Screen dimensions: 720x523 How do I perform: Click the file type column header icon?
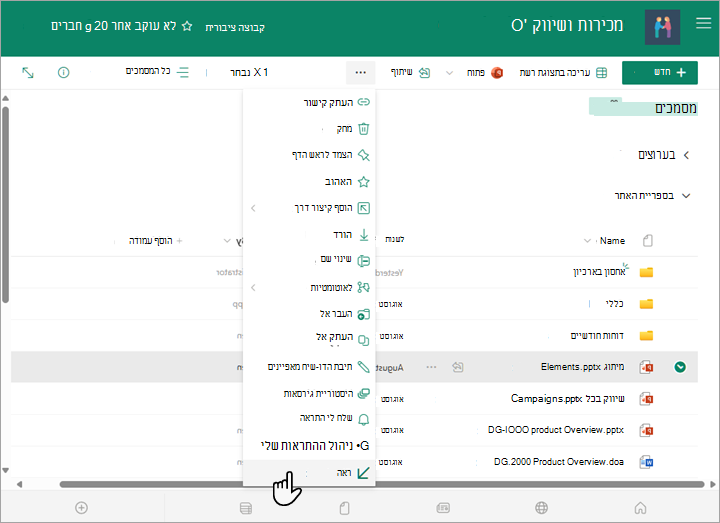[x=647, y=241]
